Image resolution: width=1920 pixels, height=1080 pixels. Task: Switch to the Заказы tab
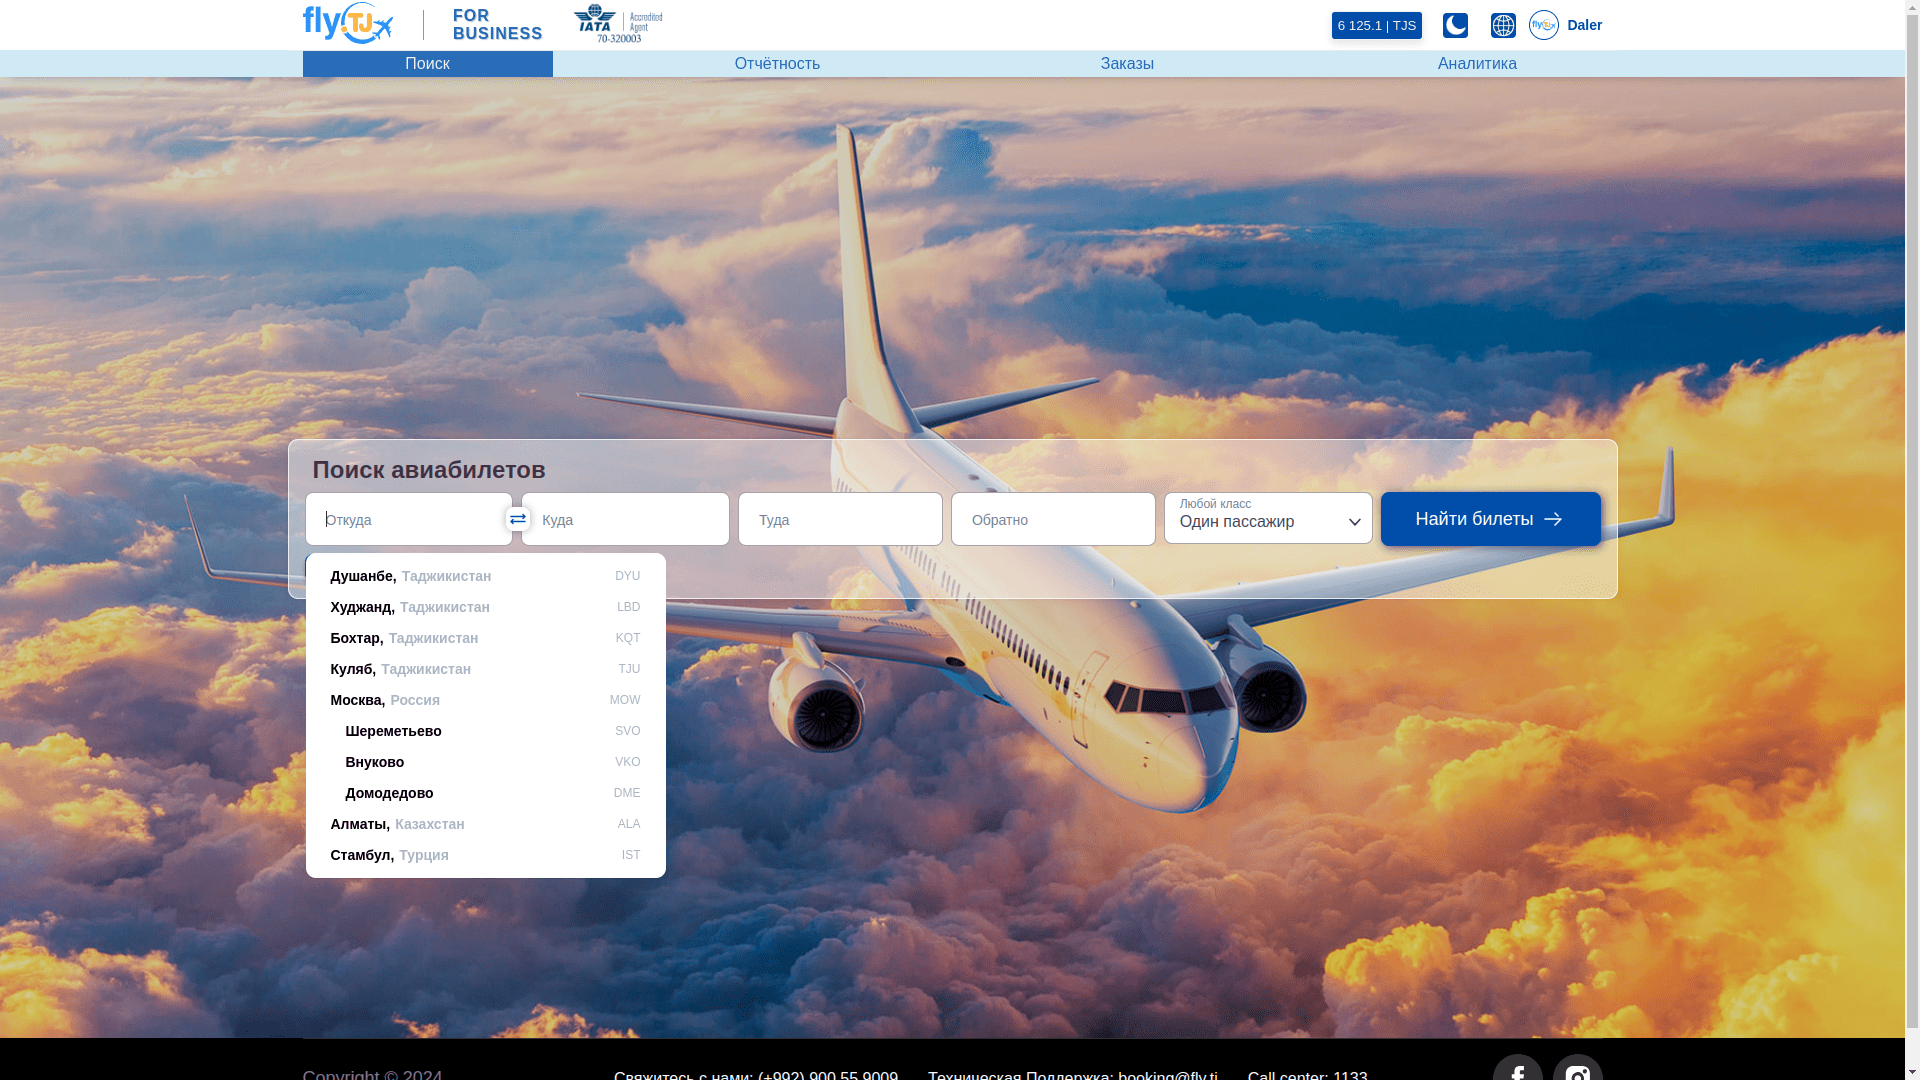1127,64
